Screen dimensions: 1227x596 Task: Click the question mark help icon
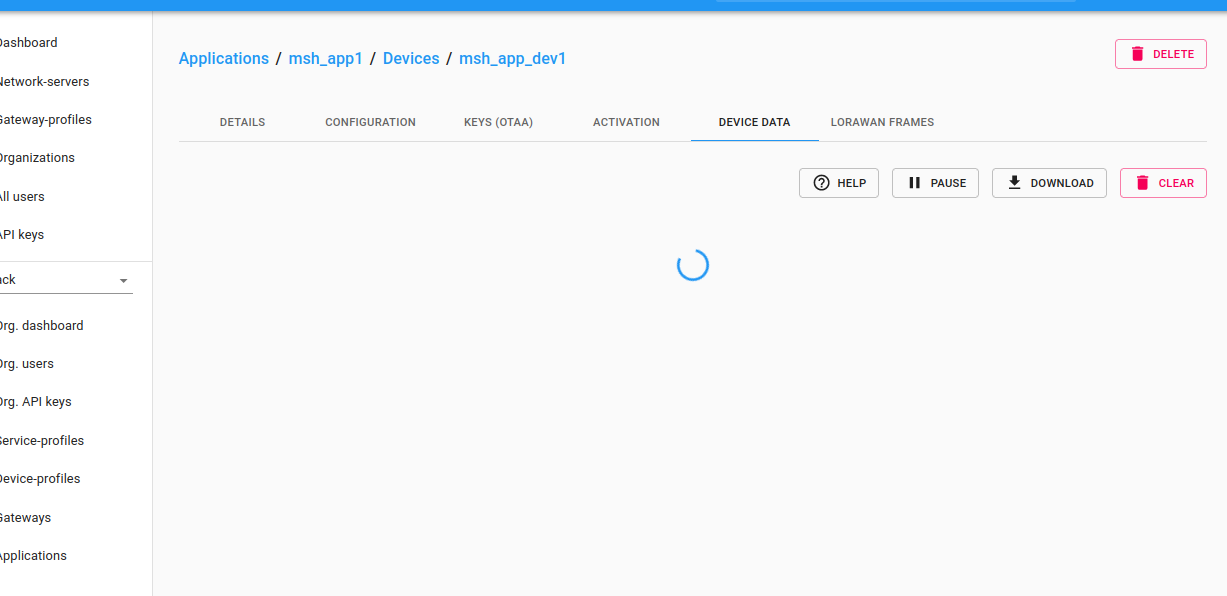point(822,183)
